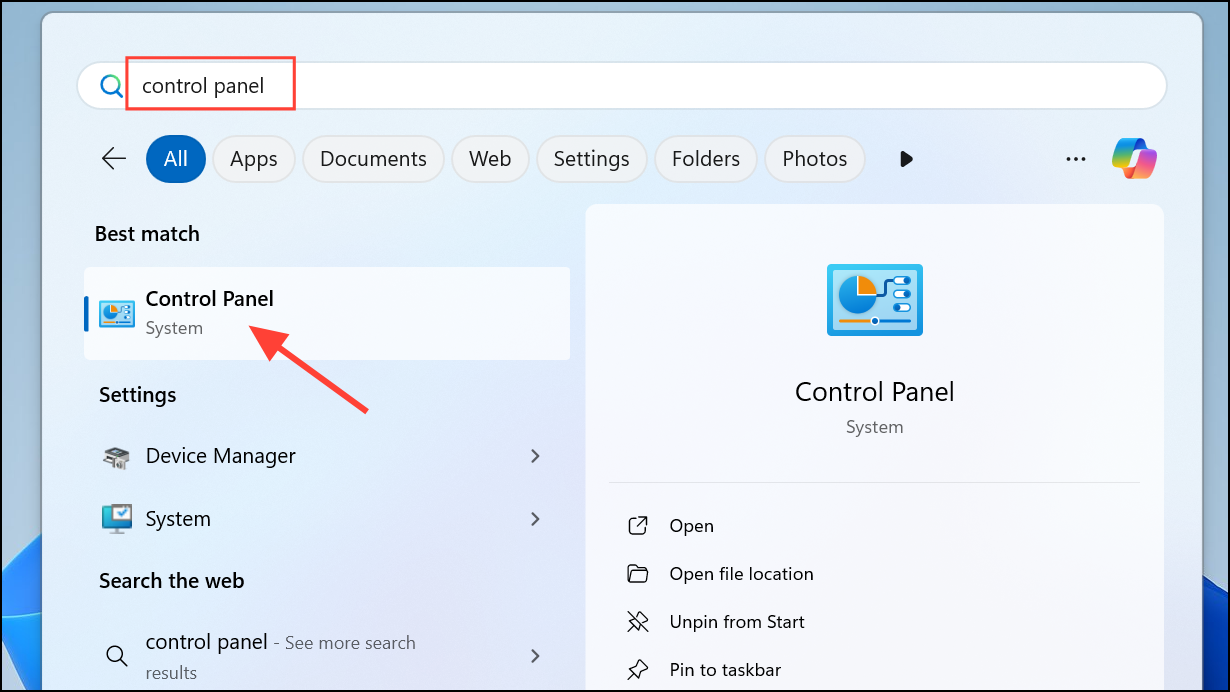Click the search field containing control panel
The image size is (1230, 692).
tap(622, 86)
